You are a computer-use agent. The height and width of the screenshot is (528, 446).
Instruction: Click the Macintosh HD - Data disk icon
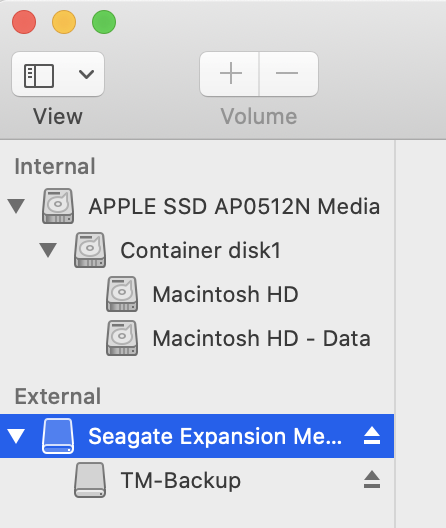coord(122,338)
